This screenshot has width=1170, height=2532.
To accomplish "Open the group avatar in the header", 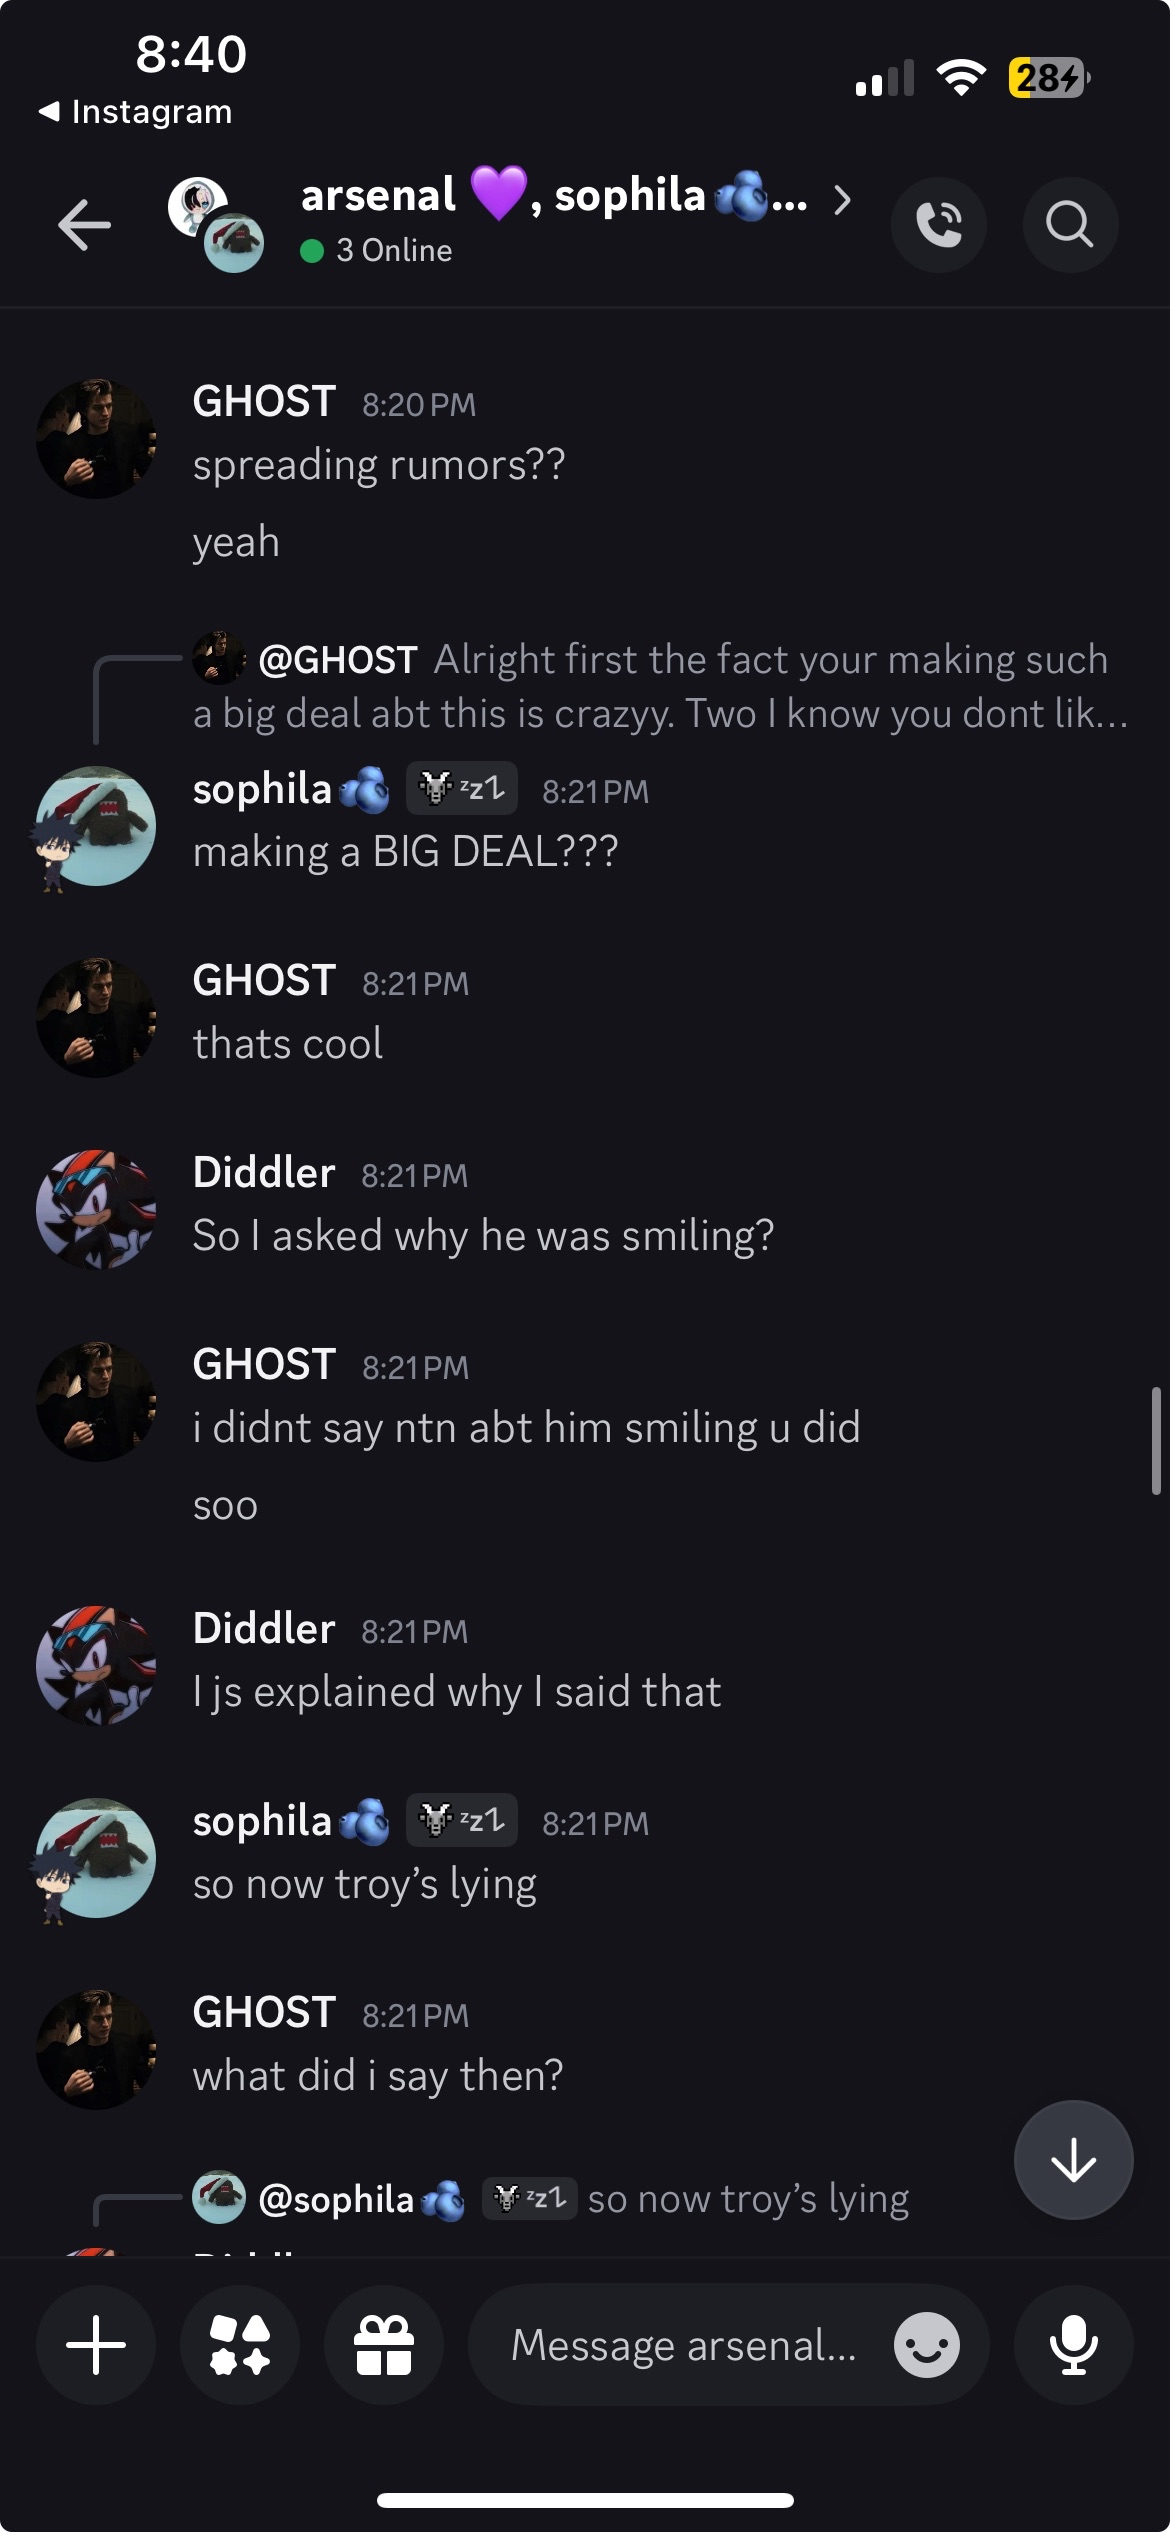I will 216,224.
